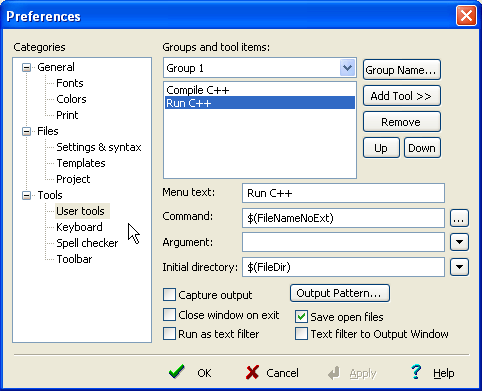Select Keyboard in the Categories tree
This screenshot has width=482, height=391.
79,227
